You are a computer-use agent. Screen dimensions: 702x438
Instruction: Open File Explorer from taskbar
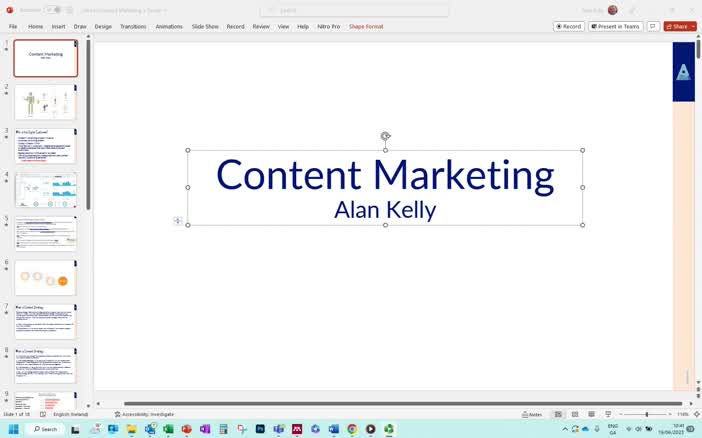tap(132, 429)
